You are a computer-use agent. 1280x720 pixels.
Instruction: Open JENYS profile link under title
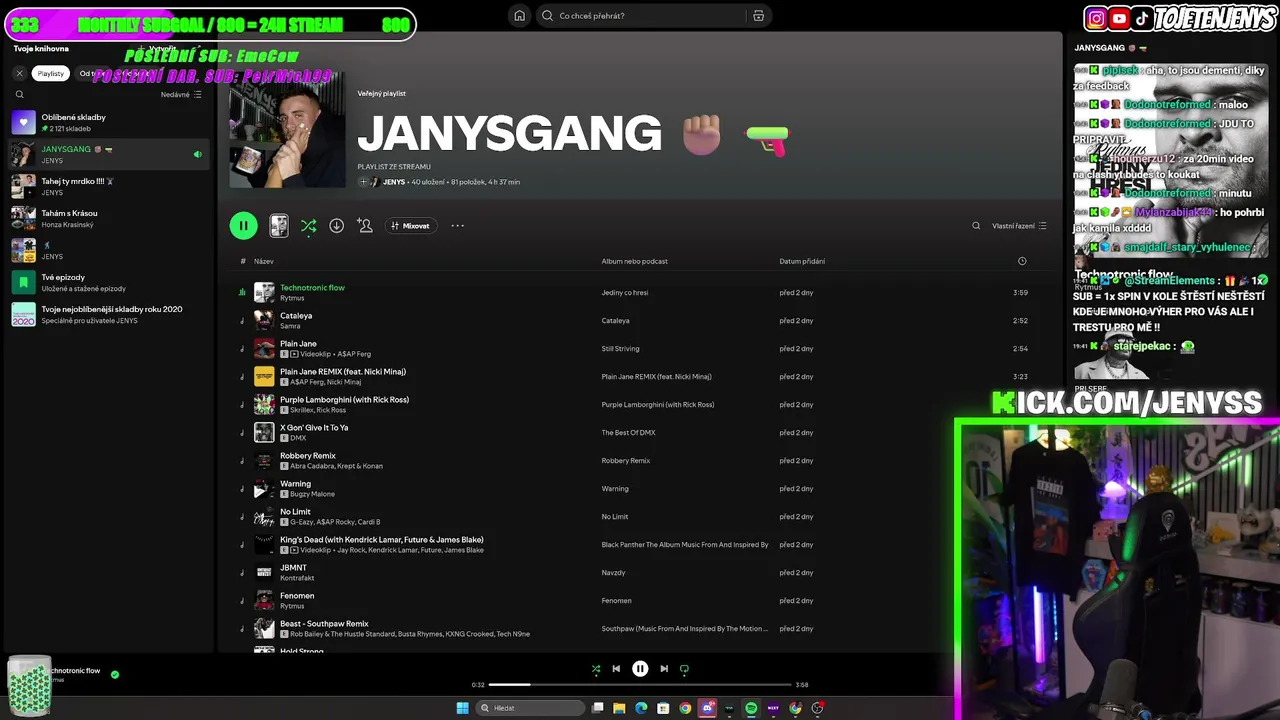click(393, 182)
